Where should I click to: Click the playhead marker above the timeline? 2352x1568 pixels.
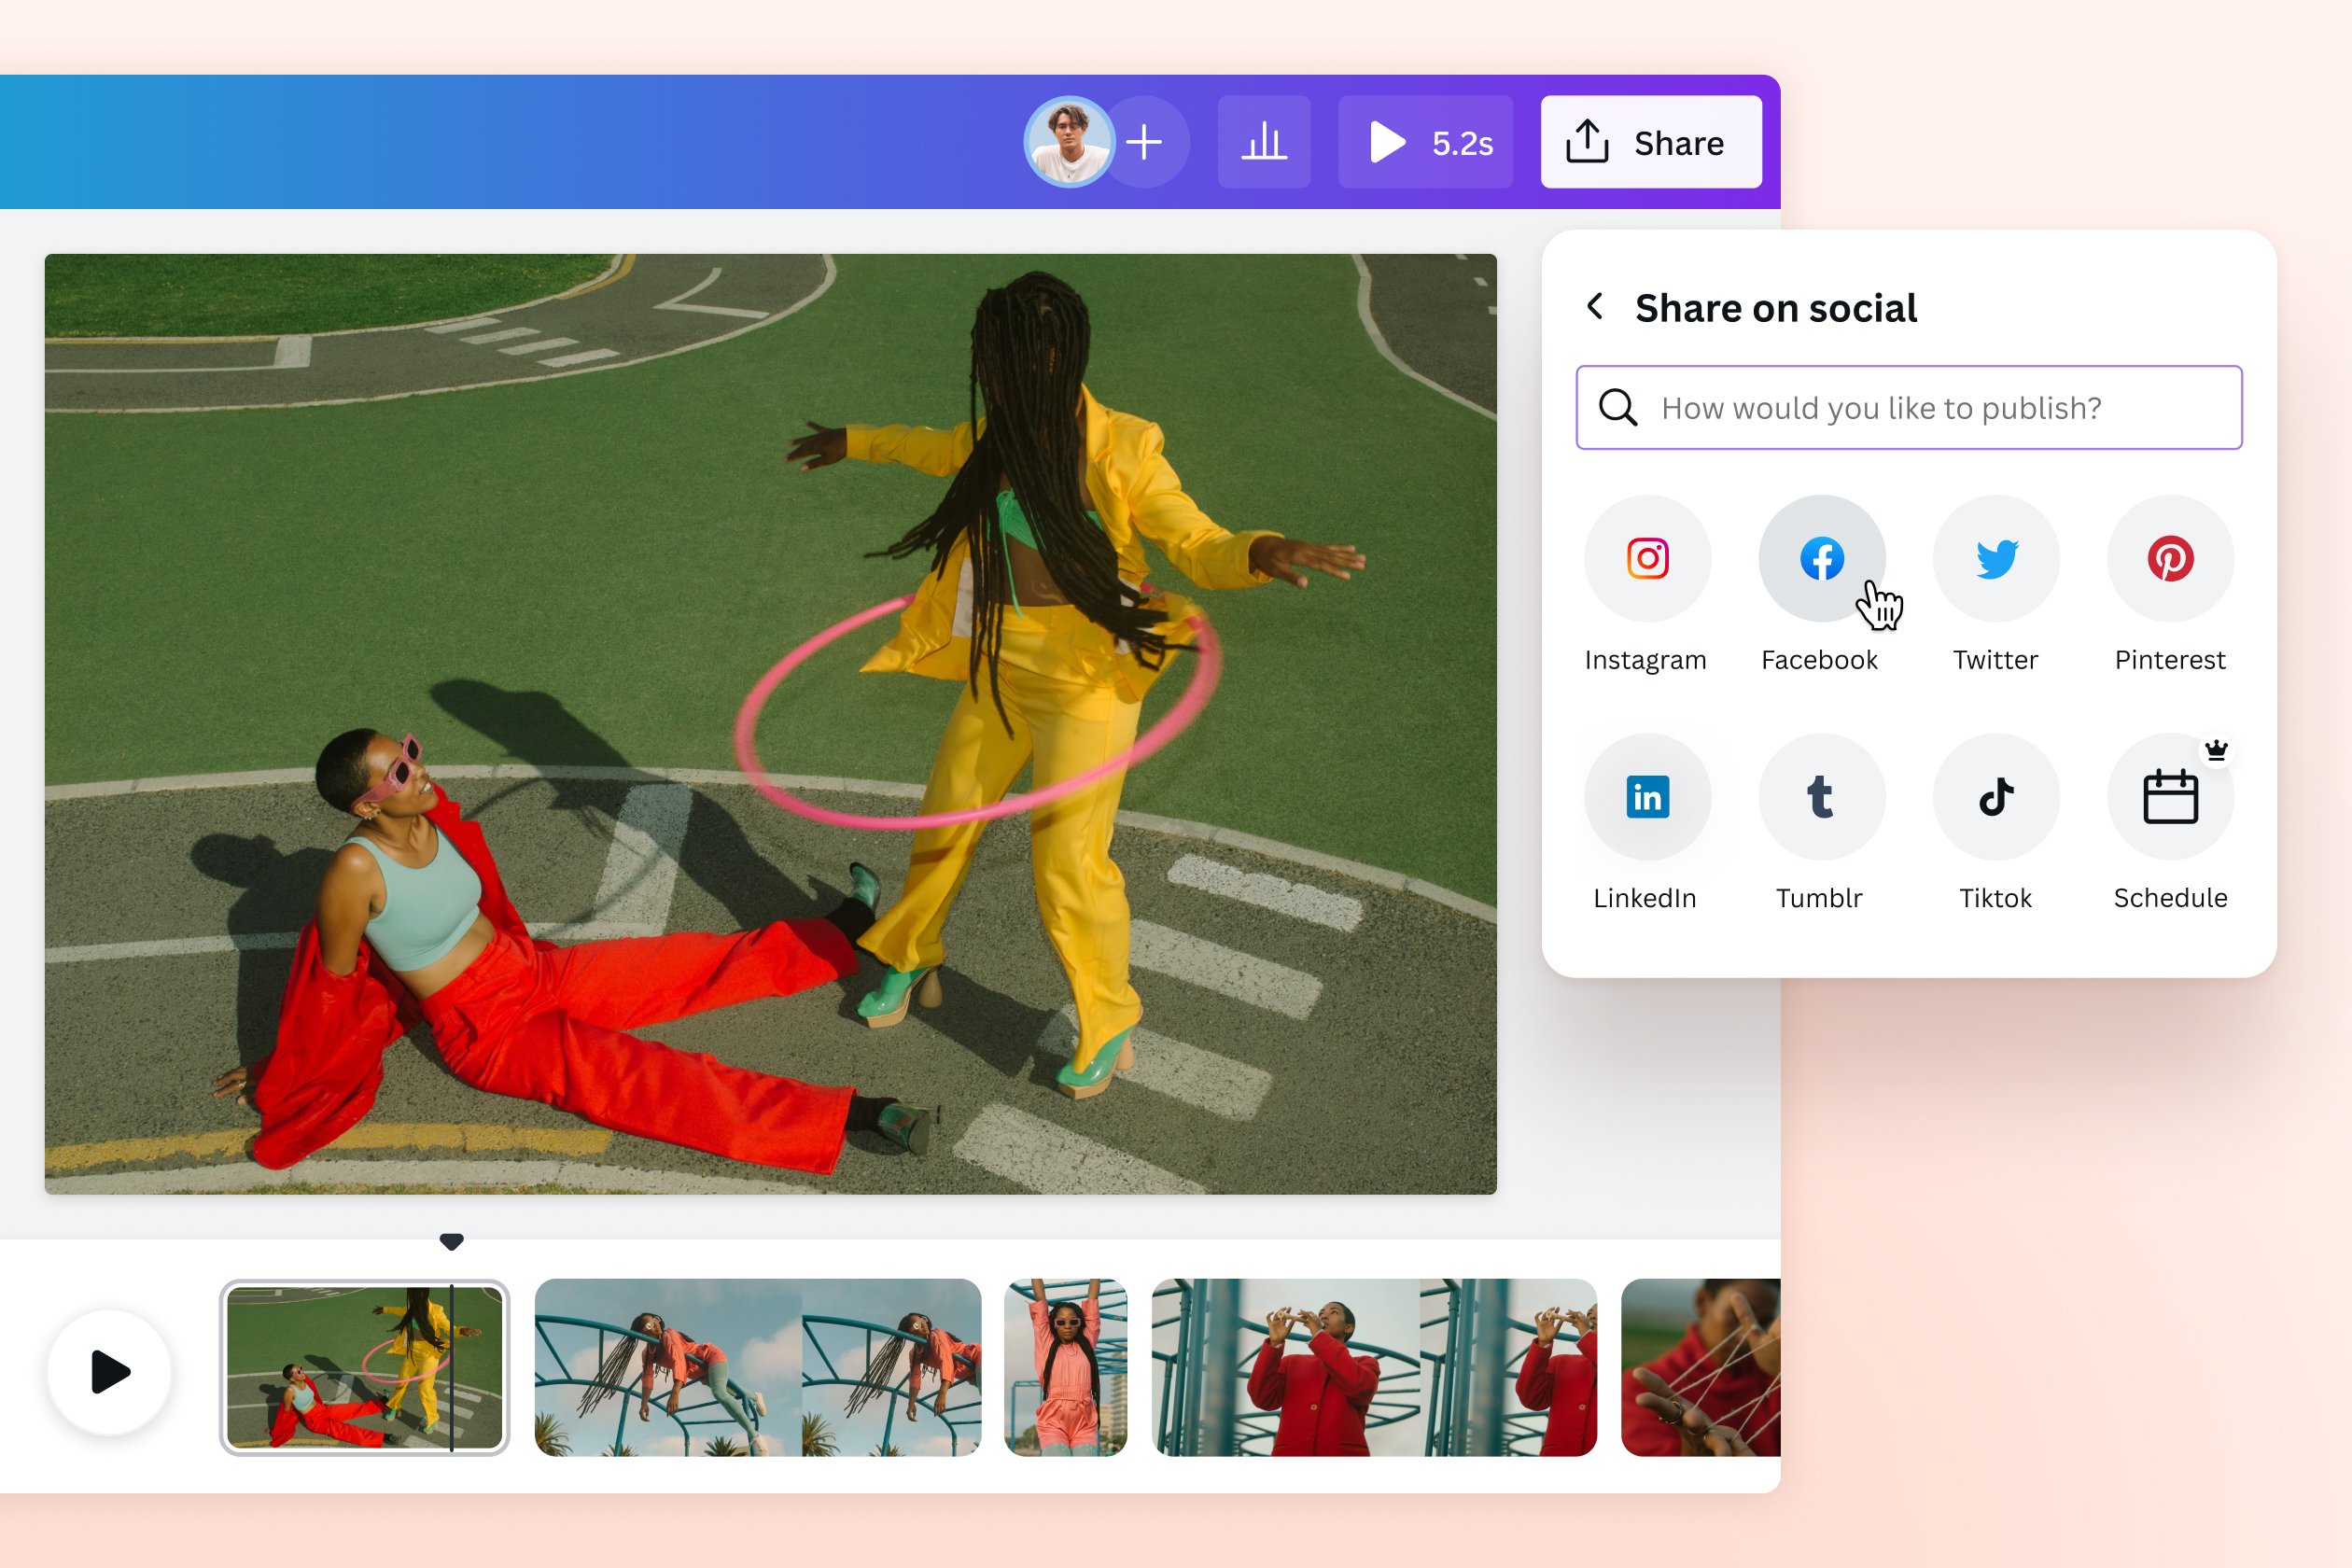[x=452, y=1241]
